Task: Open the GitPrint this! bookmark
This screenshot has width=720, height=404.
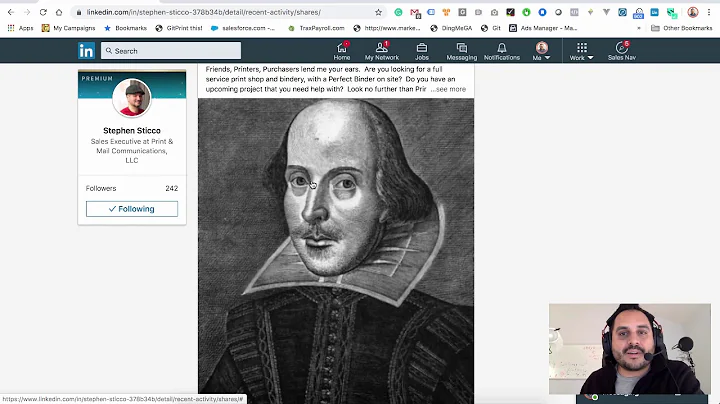Action: coord(179,28)
